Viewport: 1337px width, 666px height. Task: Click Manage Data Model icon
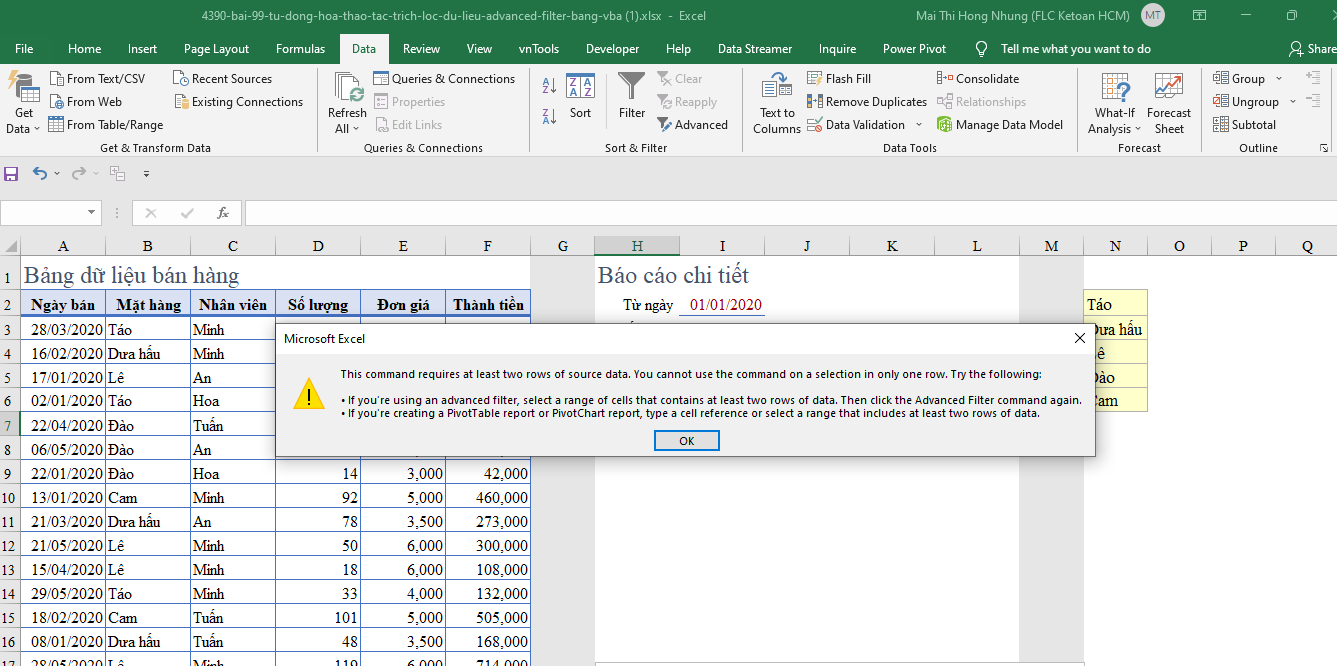(999, 125)
